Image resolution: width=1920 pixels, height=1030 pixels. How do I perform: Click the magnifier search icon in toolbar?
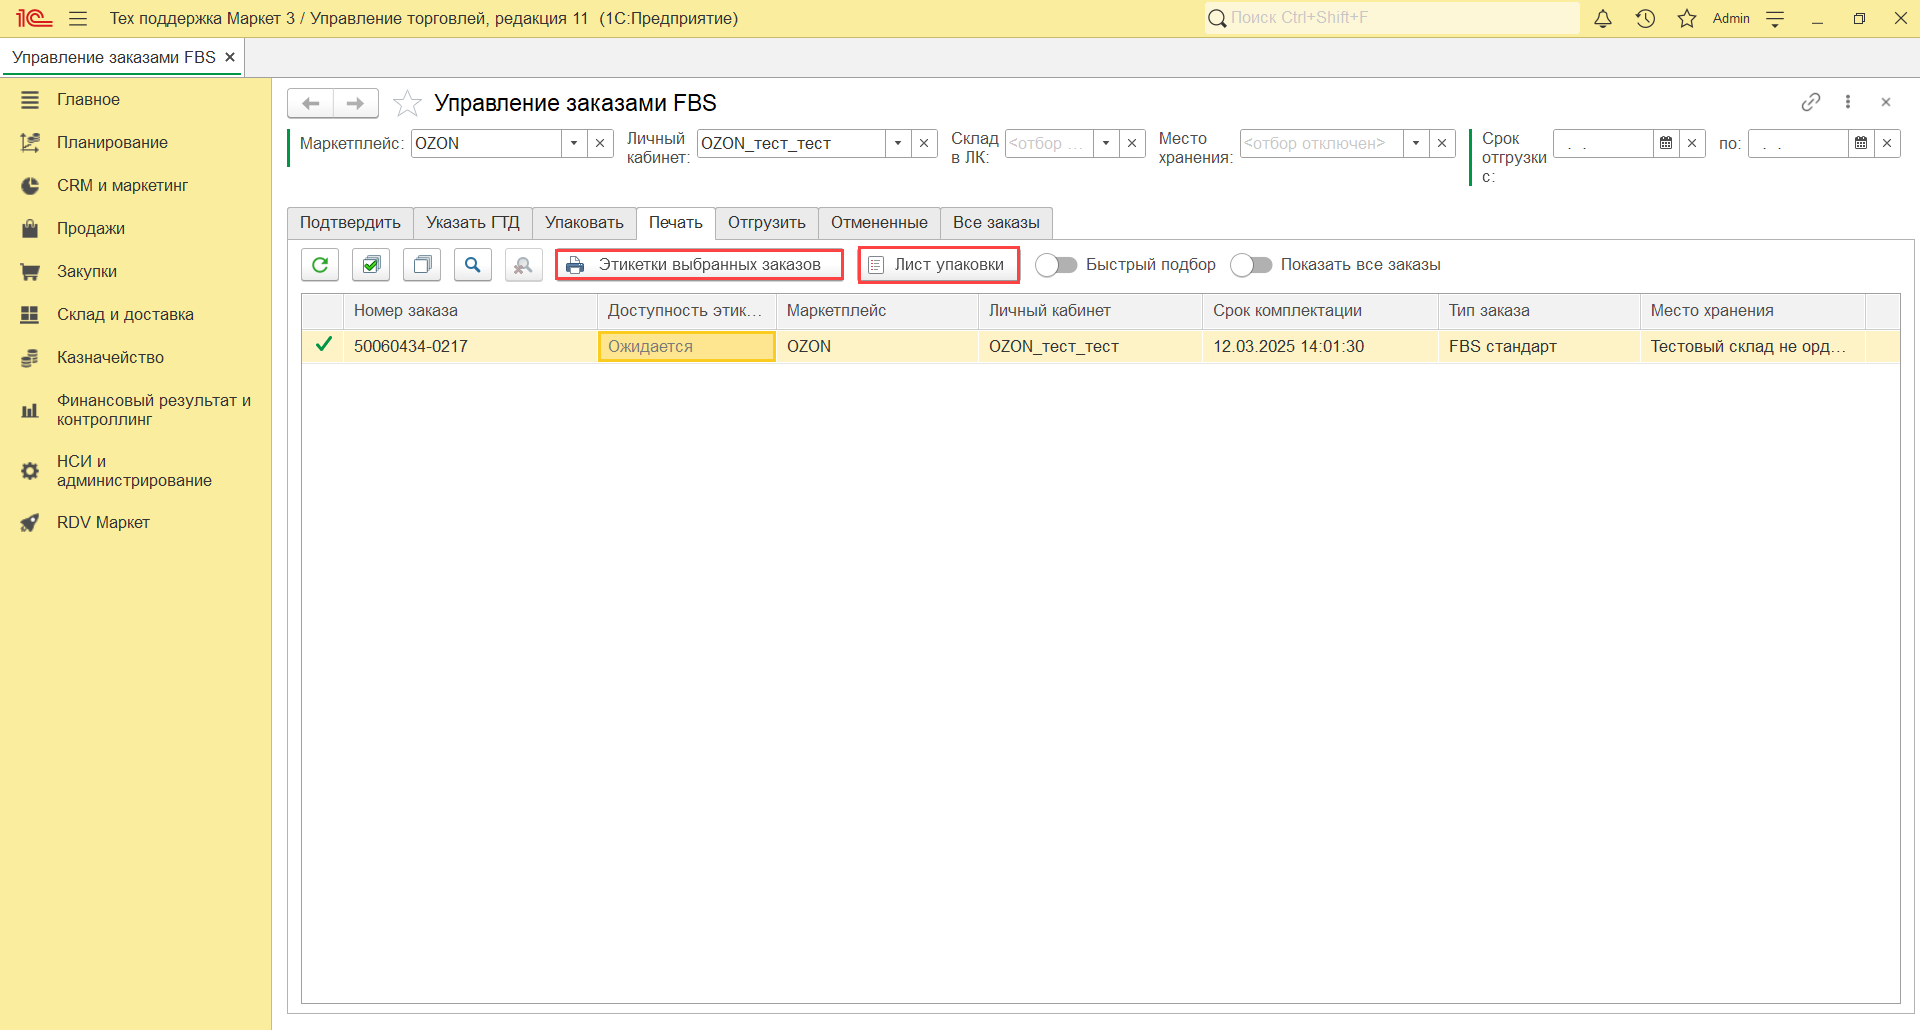click(473, 265)
